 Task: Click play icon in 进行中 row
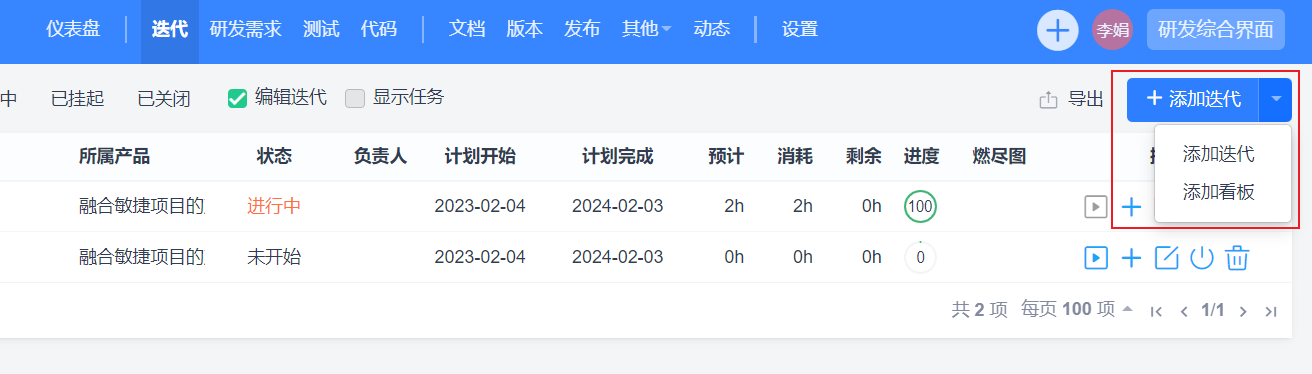(x=1096, y=207)
